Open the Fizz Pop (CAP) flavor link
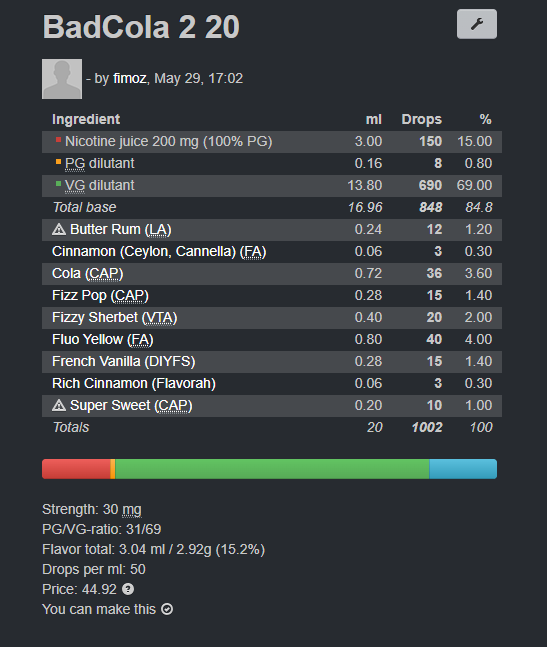 click(x=100, y=295)
